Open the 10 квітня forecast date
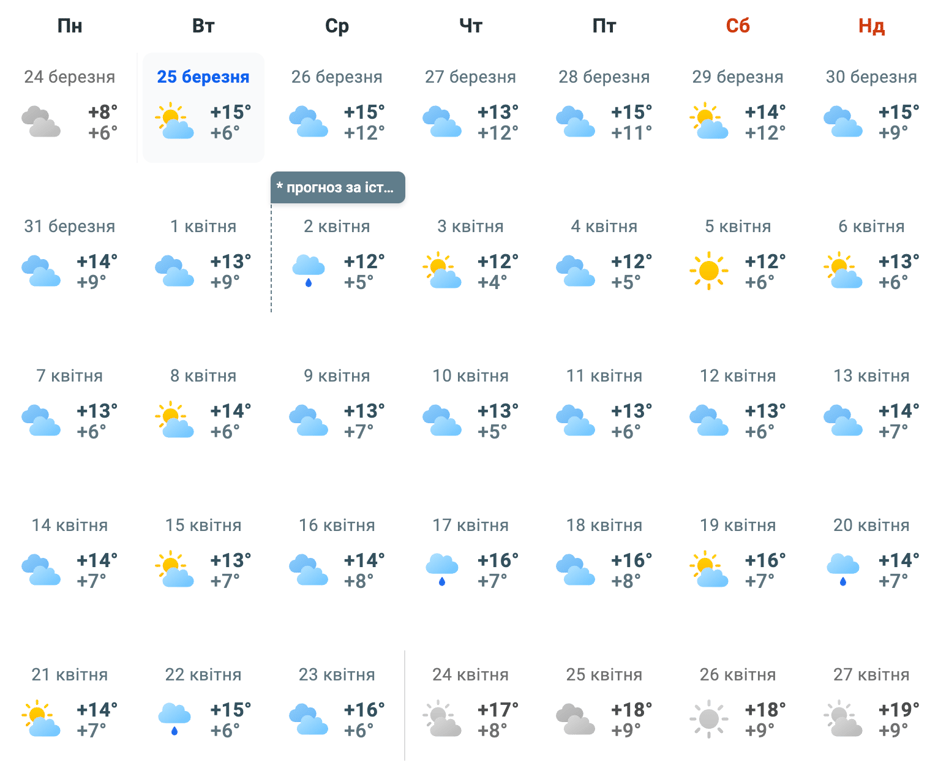The image size is (949, 768). click(x=470, y=376)
